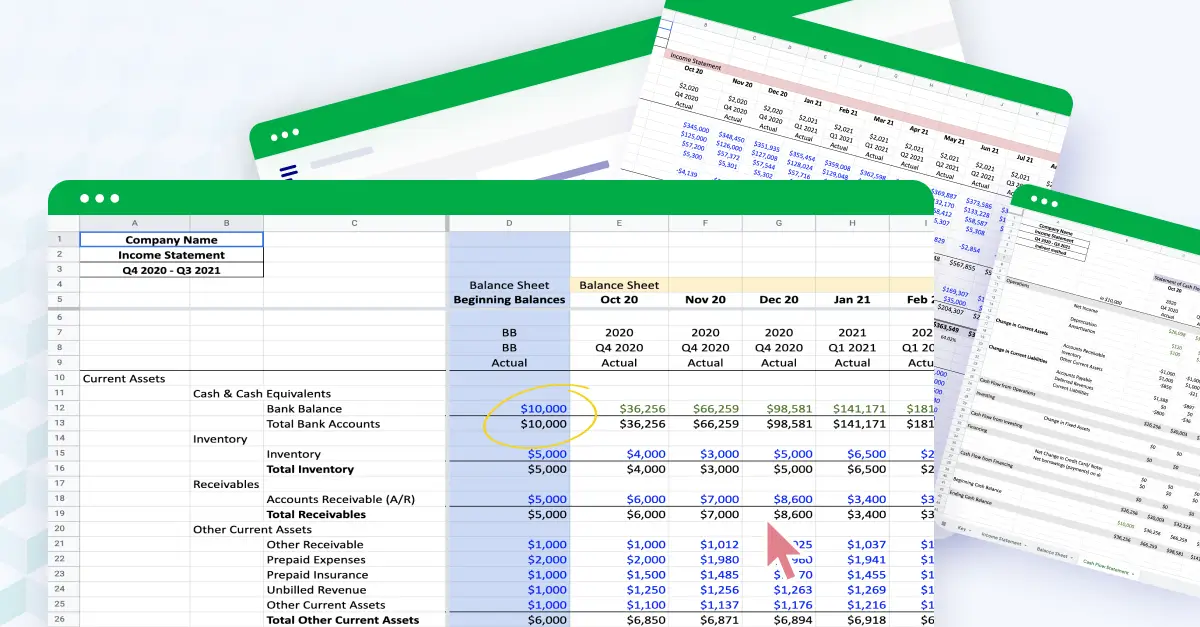This screenshot has width=1200, height=627.
Task: Select the $1,980 Prepaid Expenses cell
Action: (705, 560)
